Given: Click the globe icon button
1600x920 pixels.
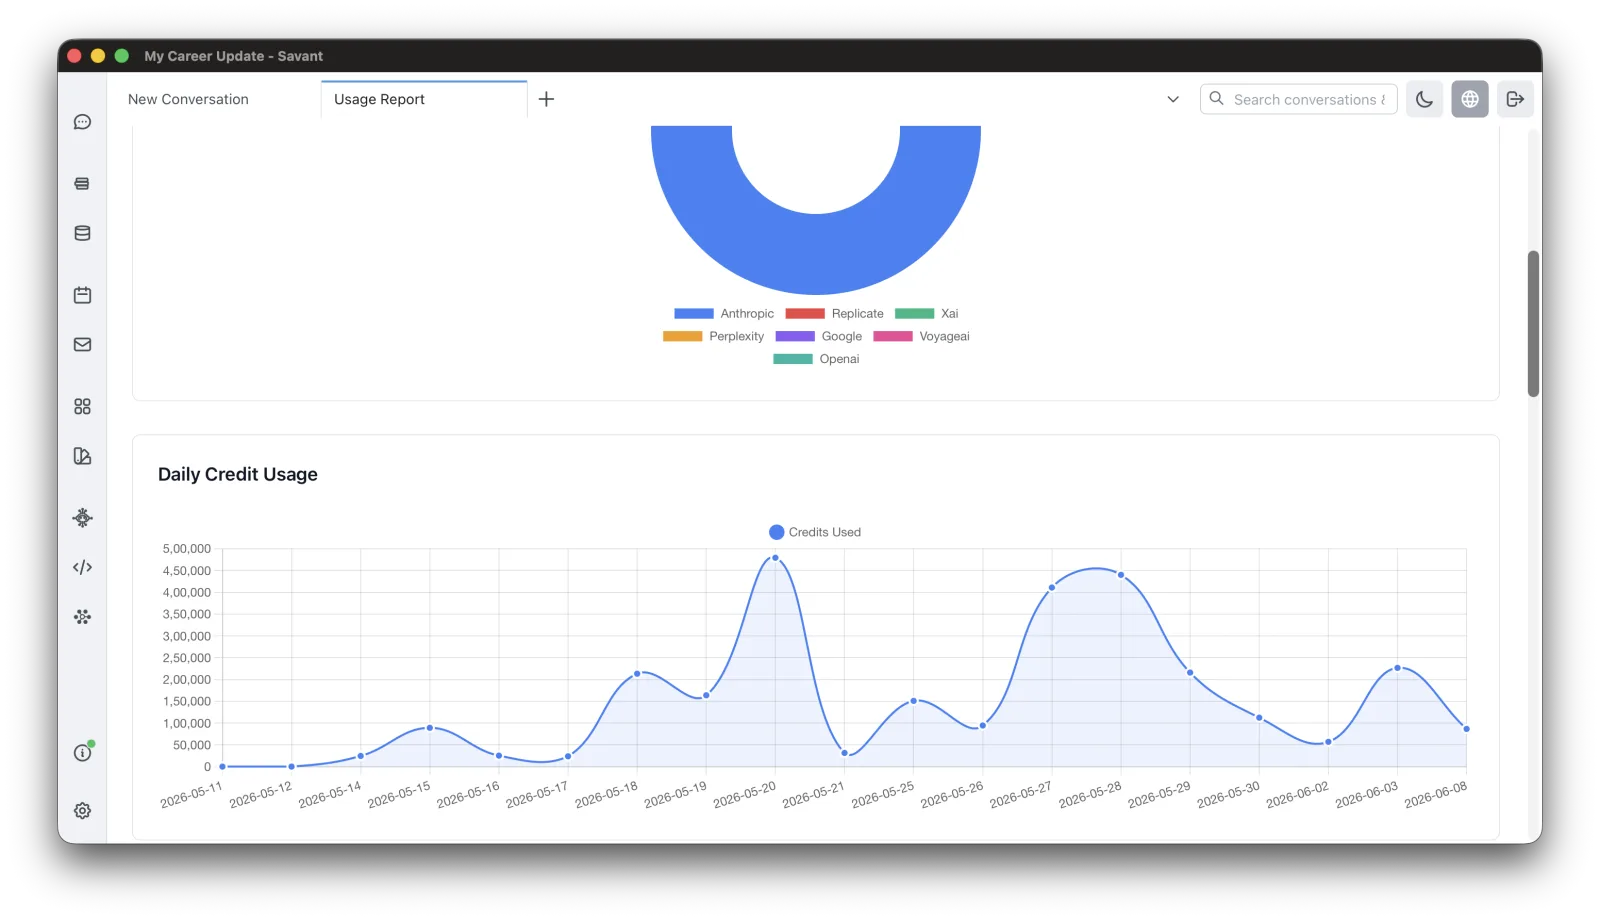Looking at the screenshot, I should coord(1470,99).
